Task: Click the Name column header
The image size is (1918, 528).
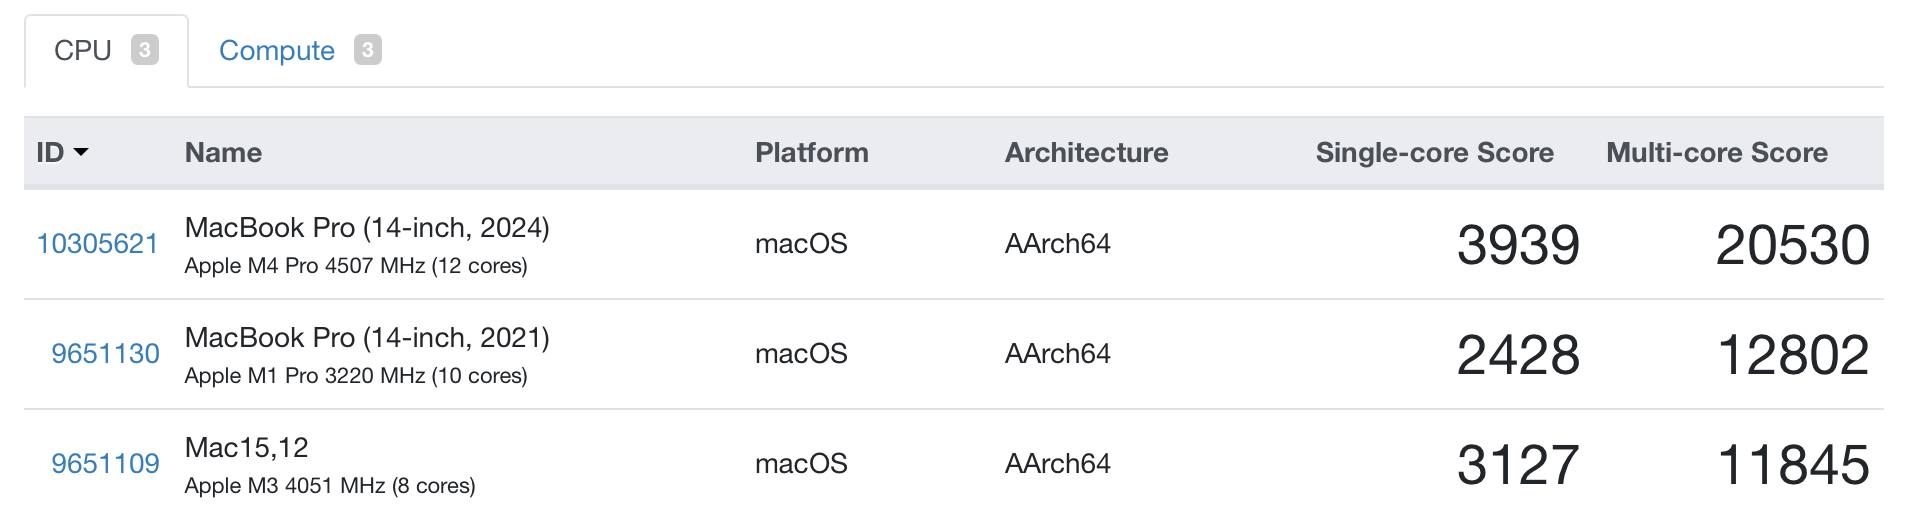Action: pyautogui.click(x=223, y=153)
